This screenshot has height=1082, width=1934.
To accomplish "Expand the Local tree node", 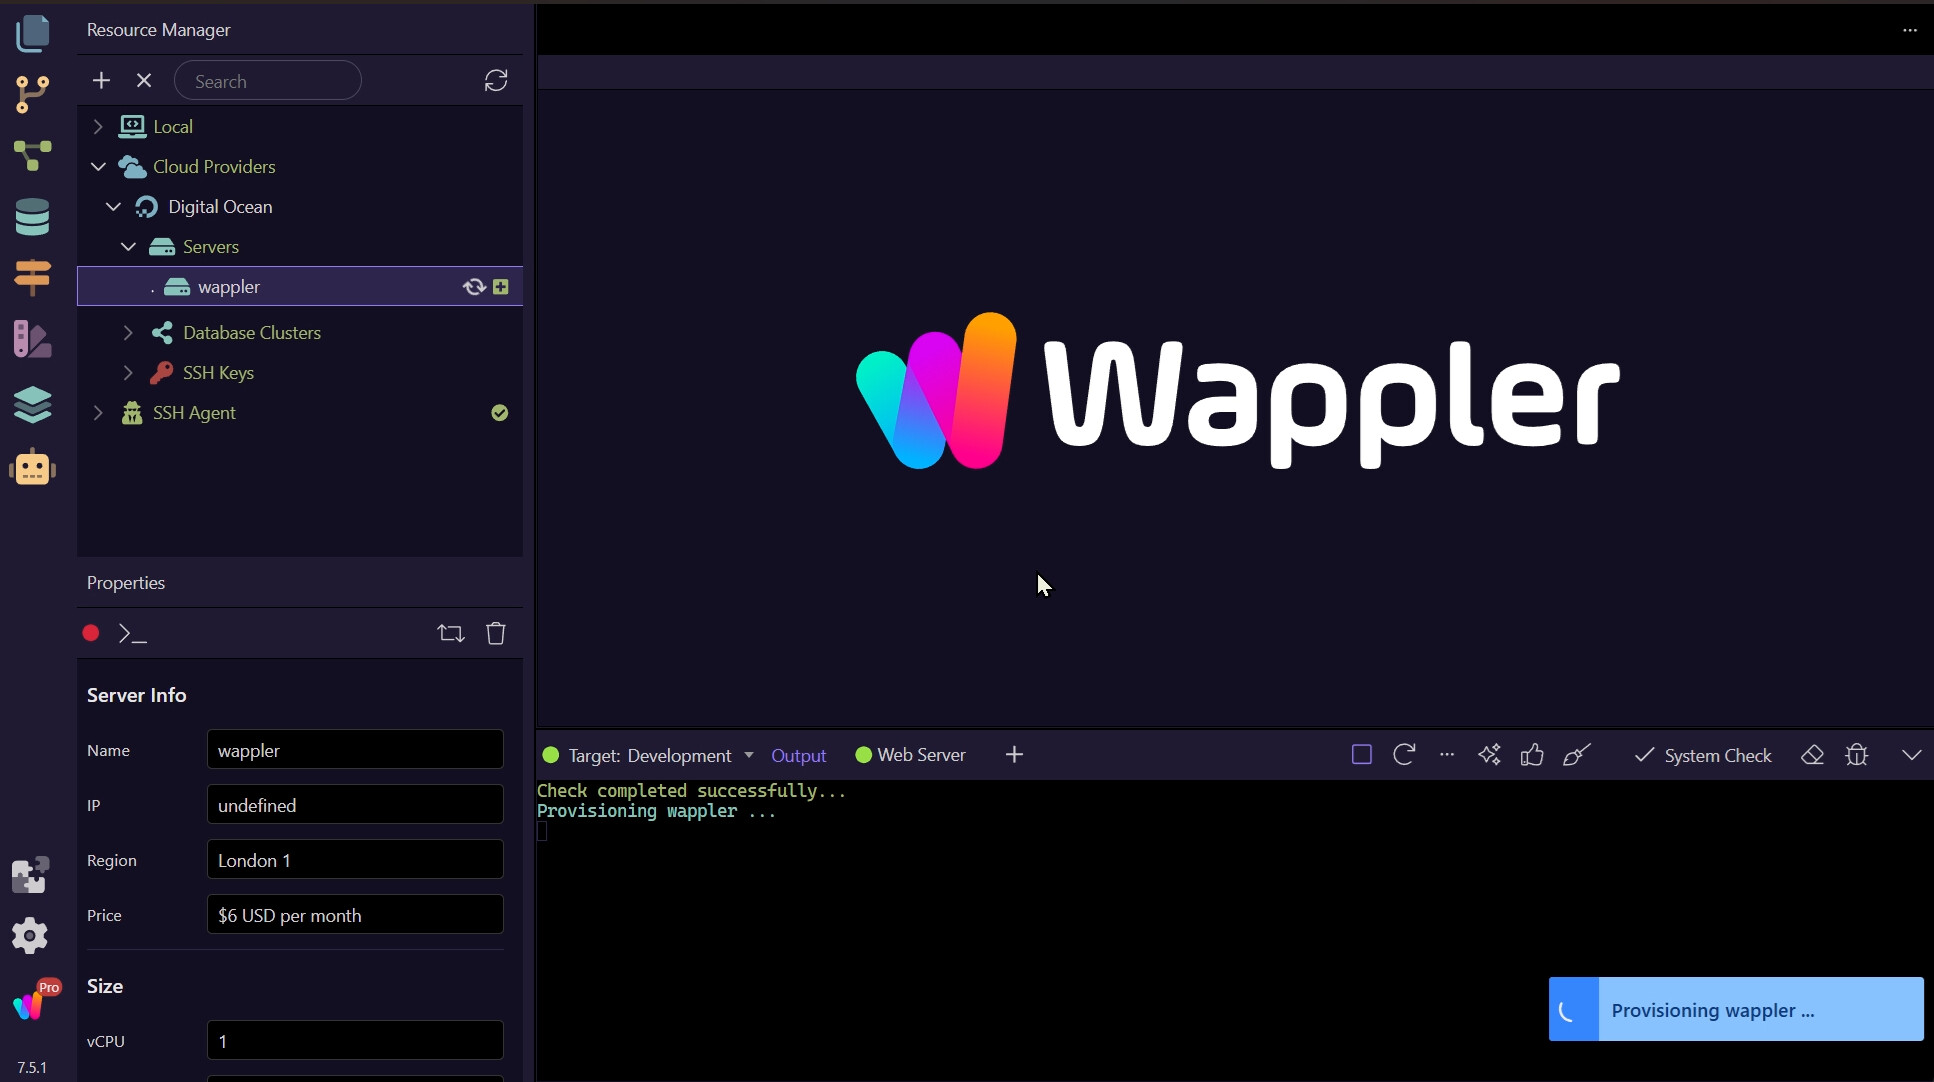I will 98,127.
